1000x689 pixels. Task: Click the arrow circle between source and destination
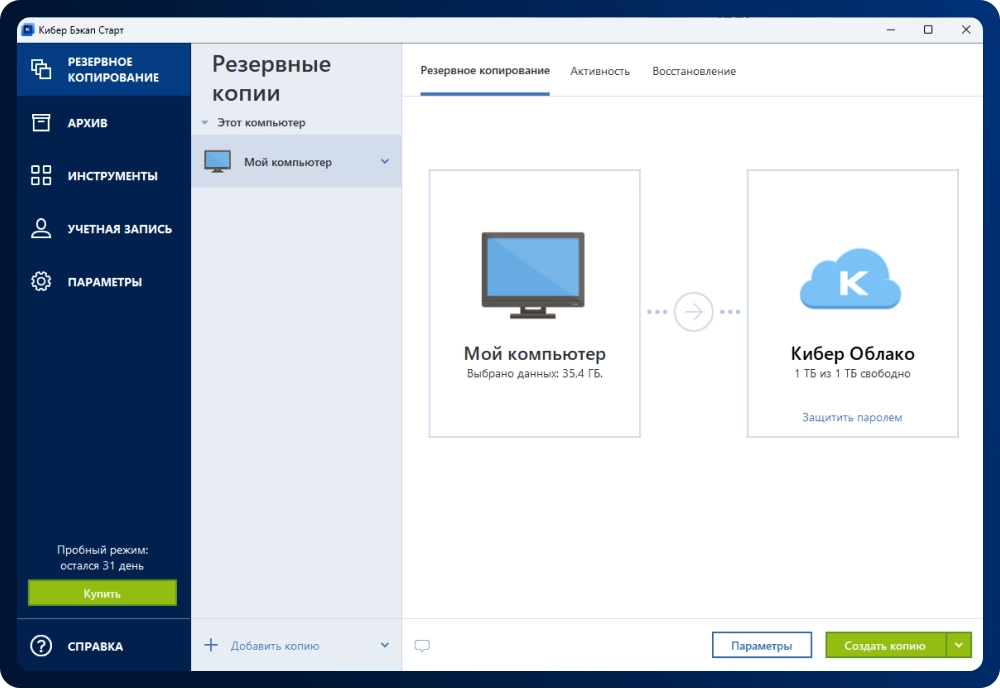pyautogui.click(x=693, y=312)
